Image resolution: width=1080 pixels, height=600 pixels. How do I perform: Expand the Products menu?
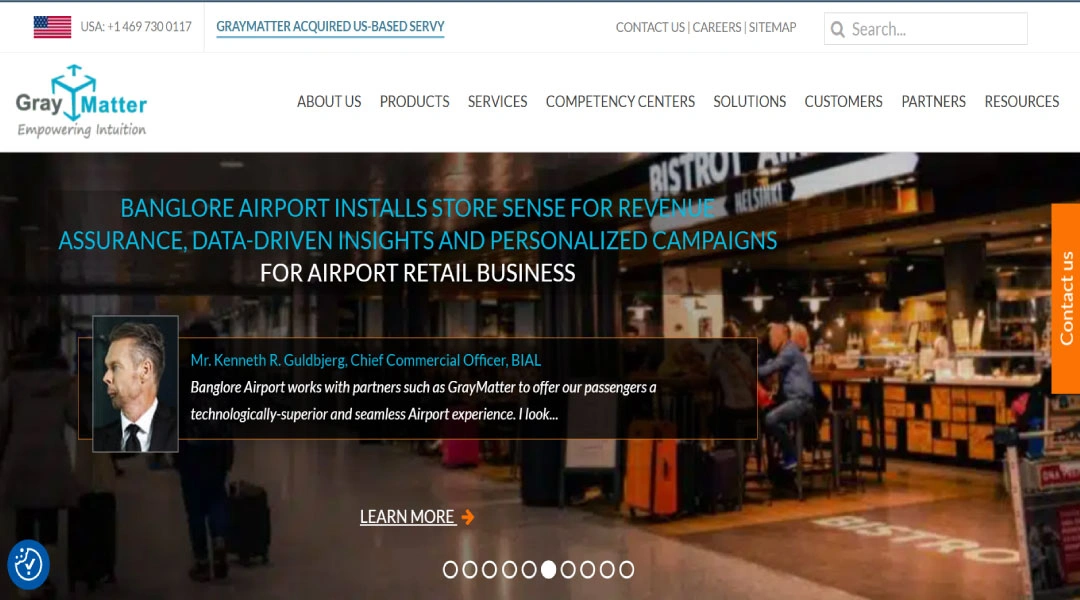pyautogui.click(x=414, y=101)
